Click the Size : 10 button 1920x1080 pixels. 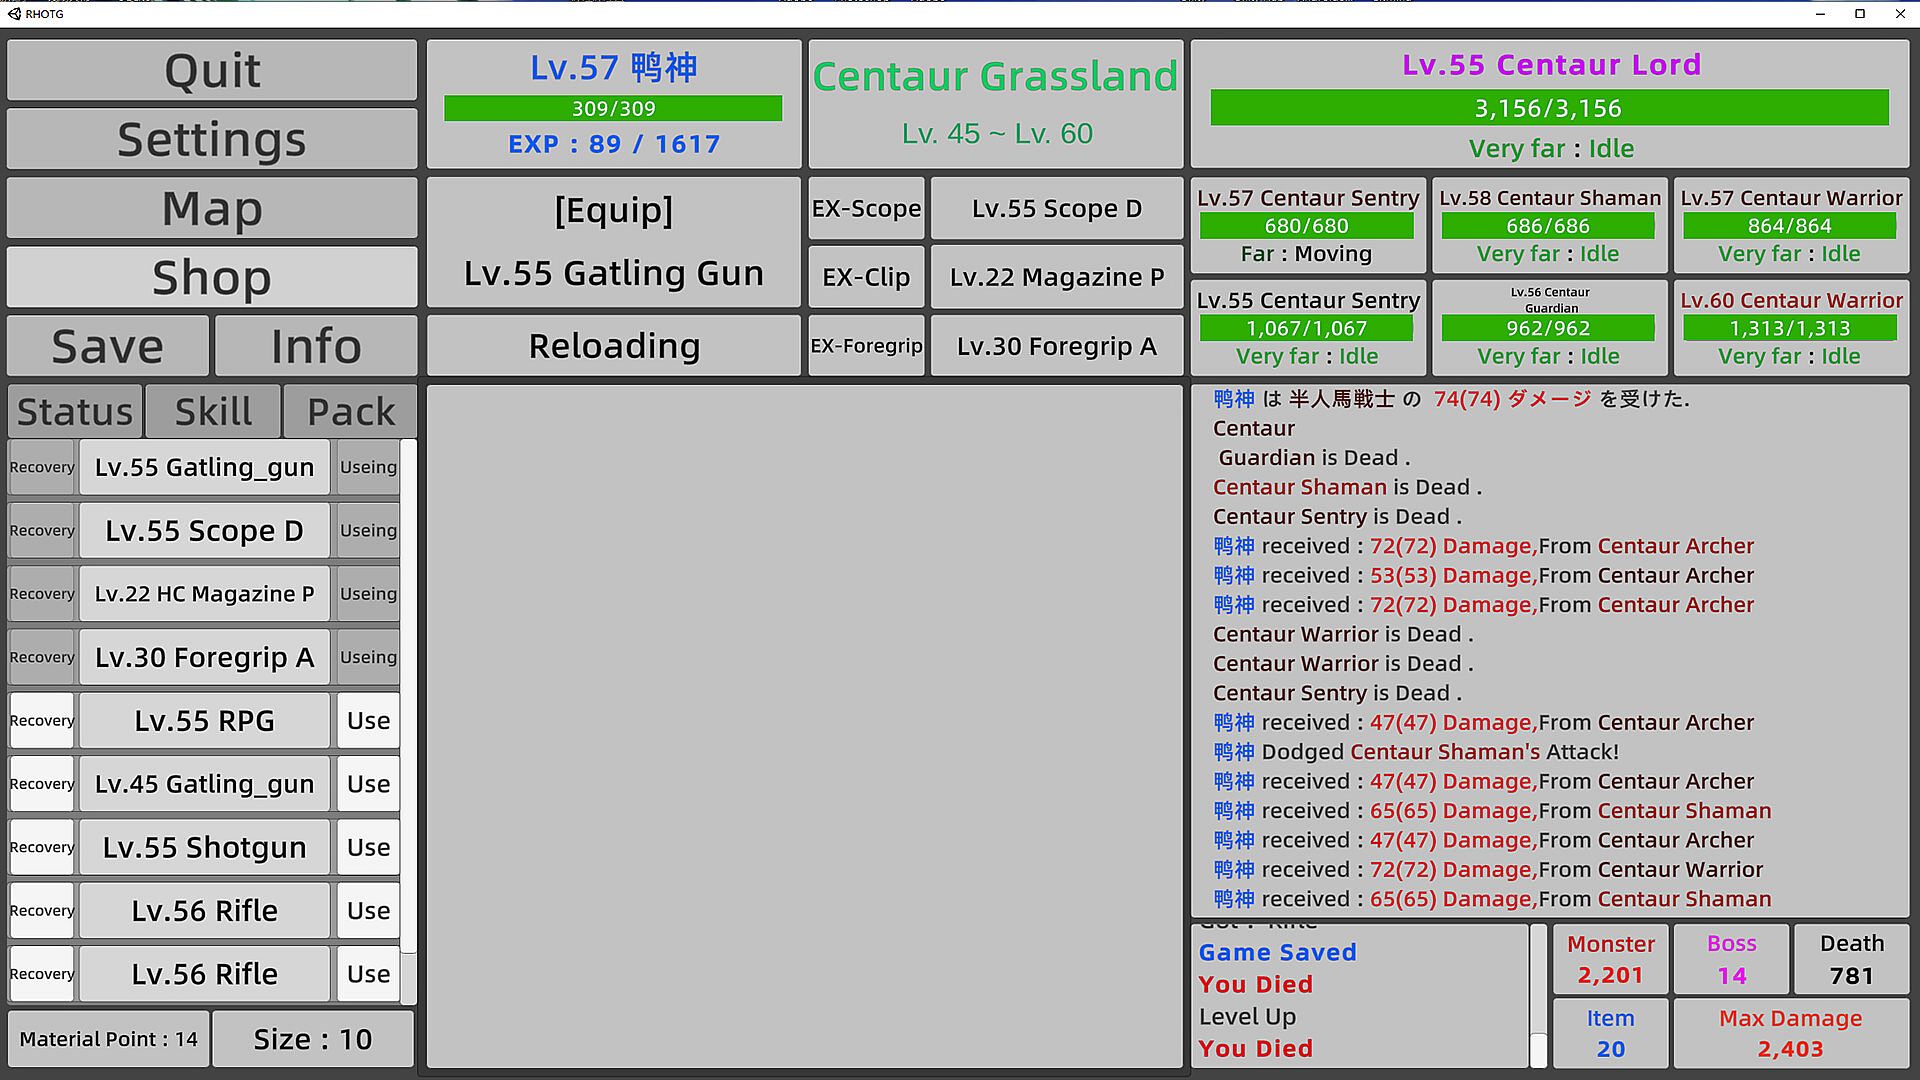pos(313,1040)
